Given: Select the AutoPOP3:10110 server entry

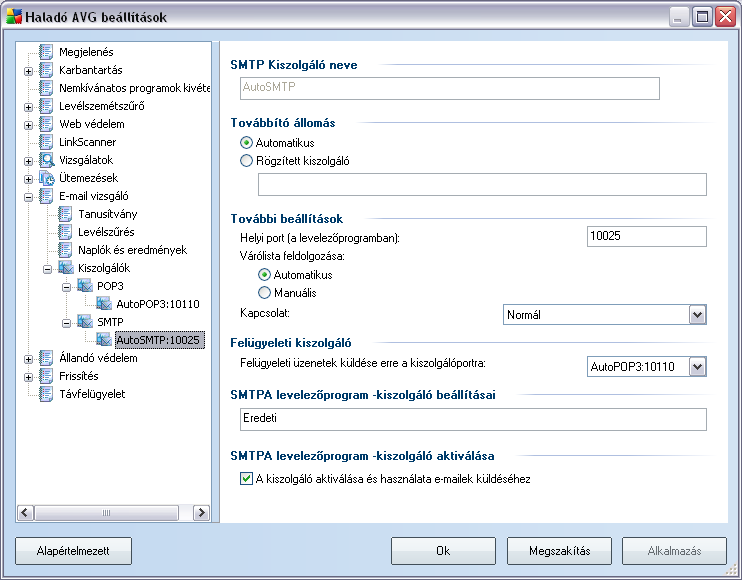Looking at the screenshot, I should point(158,304).
